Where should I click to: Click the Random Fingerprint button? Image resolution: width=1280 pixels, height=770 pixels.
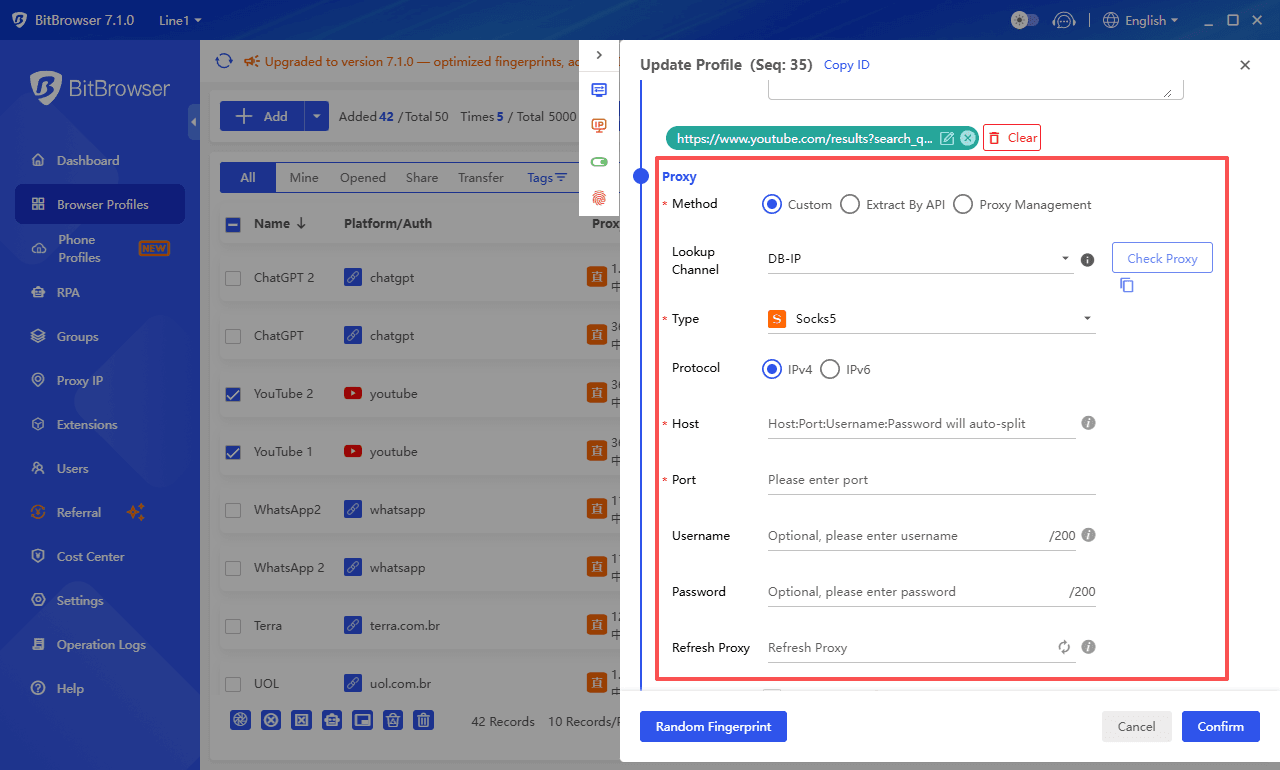[713, 726]
